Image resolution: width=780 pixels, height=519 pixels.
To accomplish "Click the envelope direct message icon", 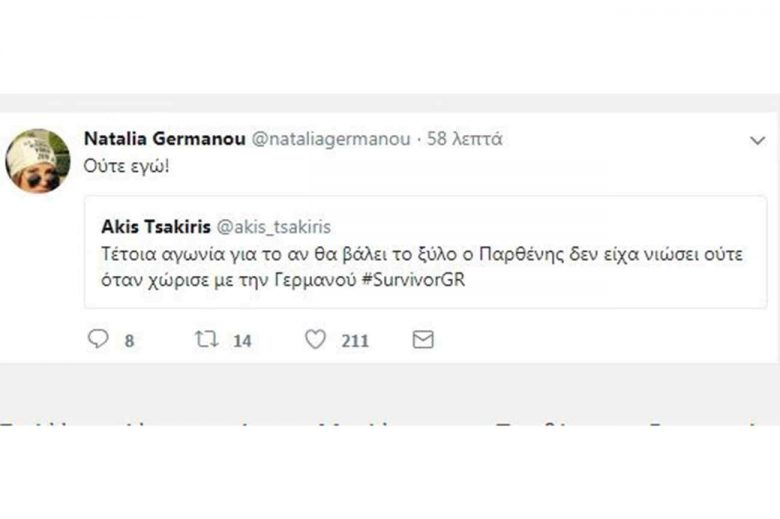I will (x=423, y=340).
